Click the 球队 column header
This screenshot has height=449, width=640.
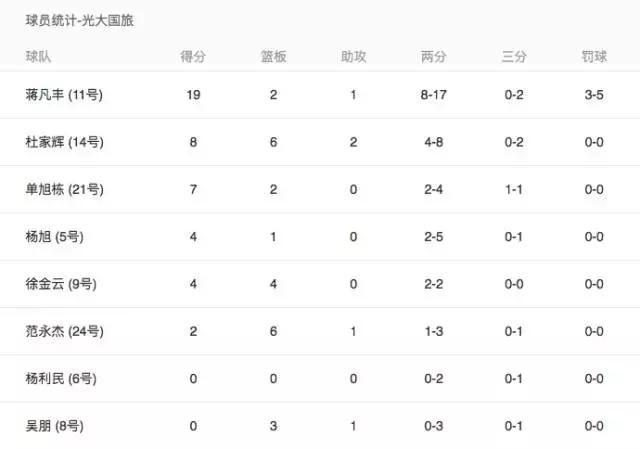39,57
